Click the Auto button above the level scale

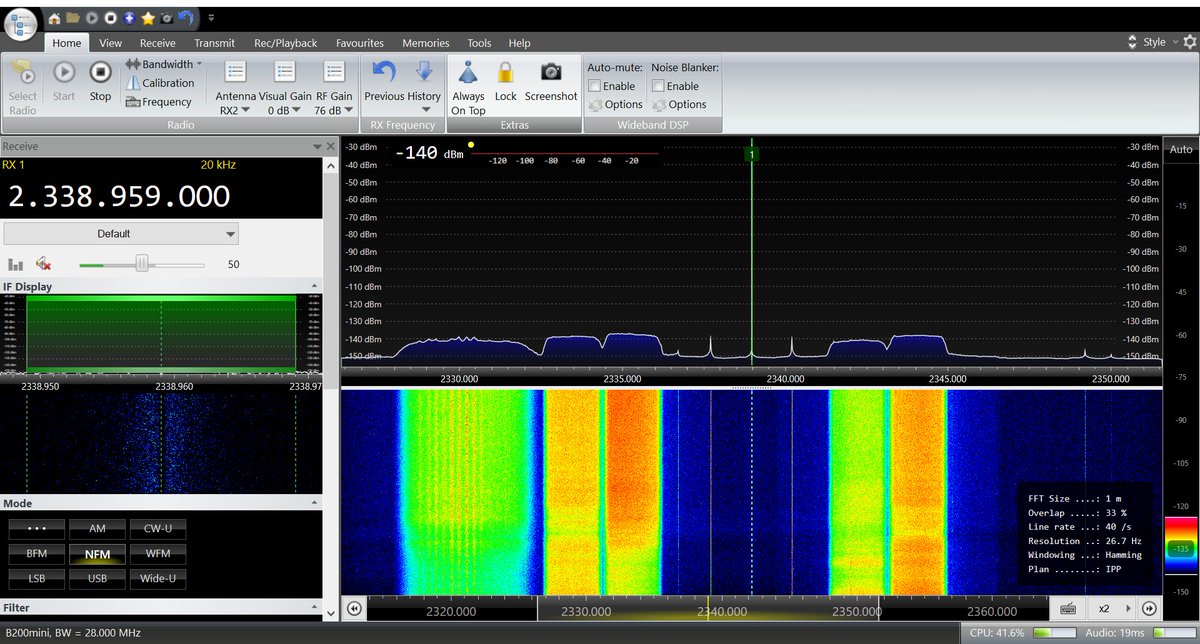1181,149
